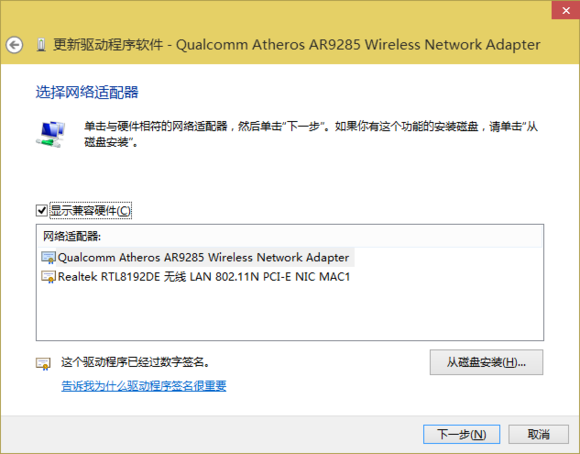Open 从磁盘安装 (Have Disk) dialog

pyautogui.click(x=486, y=362)
